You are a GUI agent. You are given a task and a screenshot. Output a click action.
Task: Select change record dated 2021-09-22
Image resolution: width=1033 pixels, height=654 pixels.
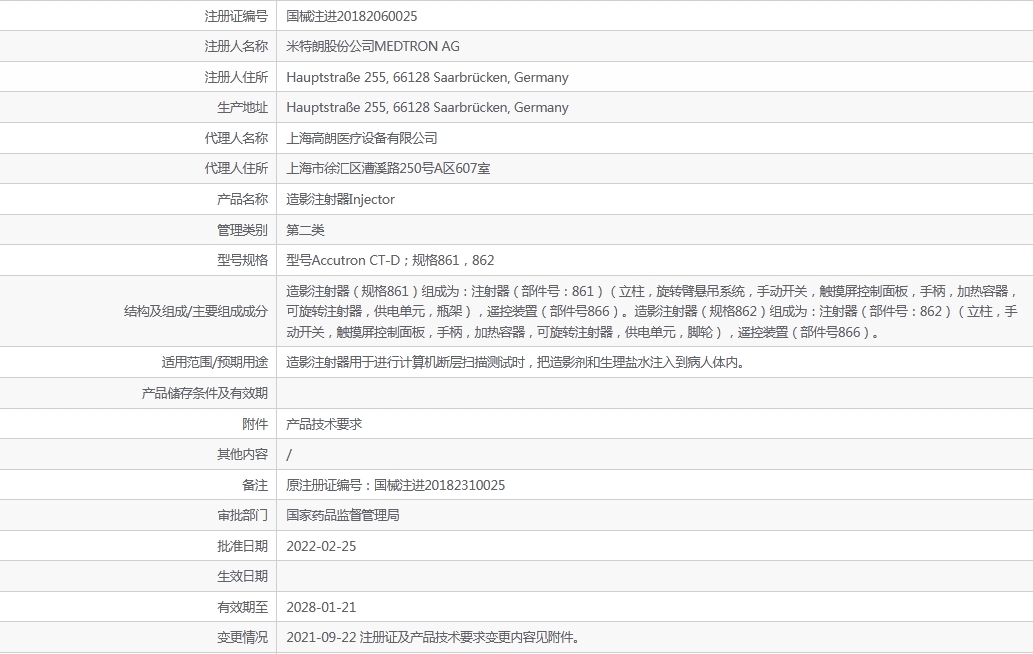point(433,638)
